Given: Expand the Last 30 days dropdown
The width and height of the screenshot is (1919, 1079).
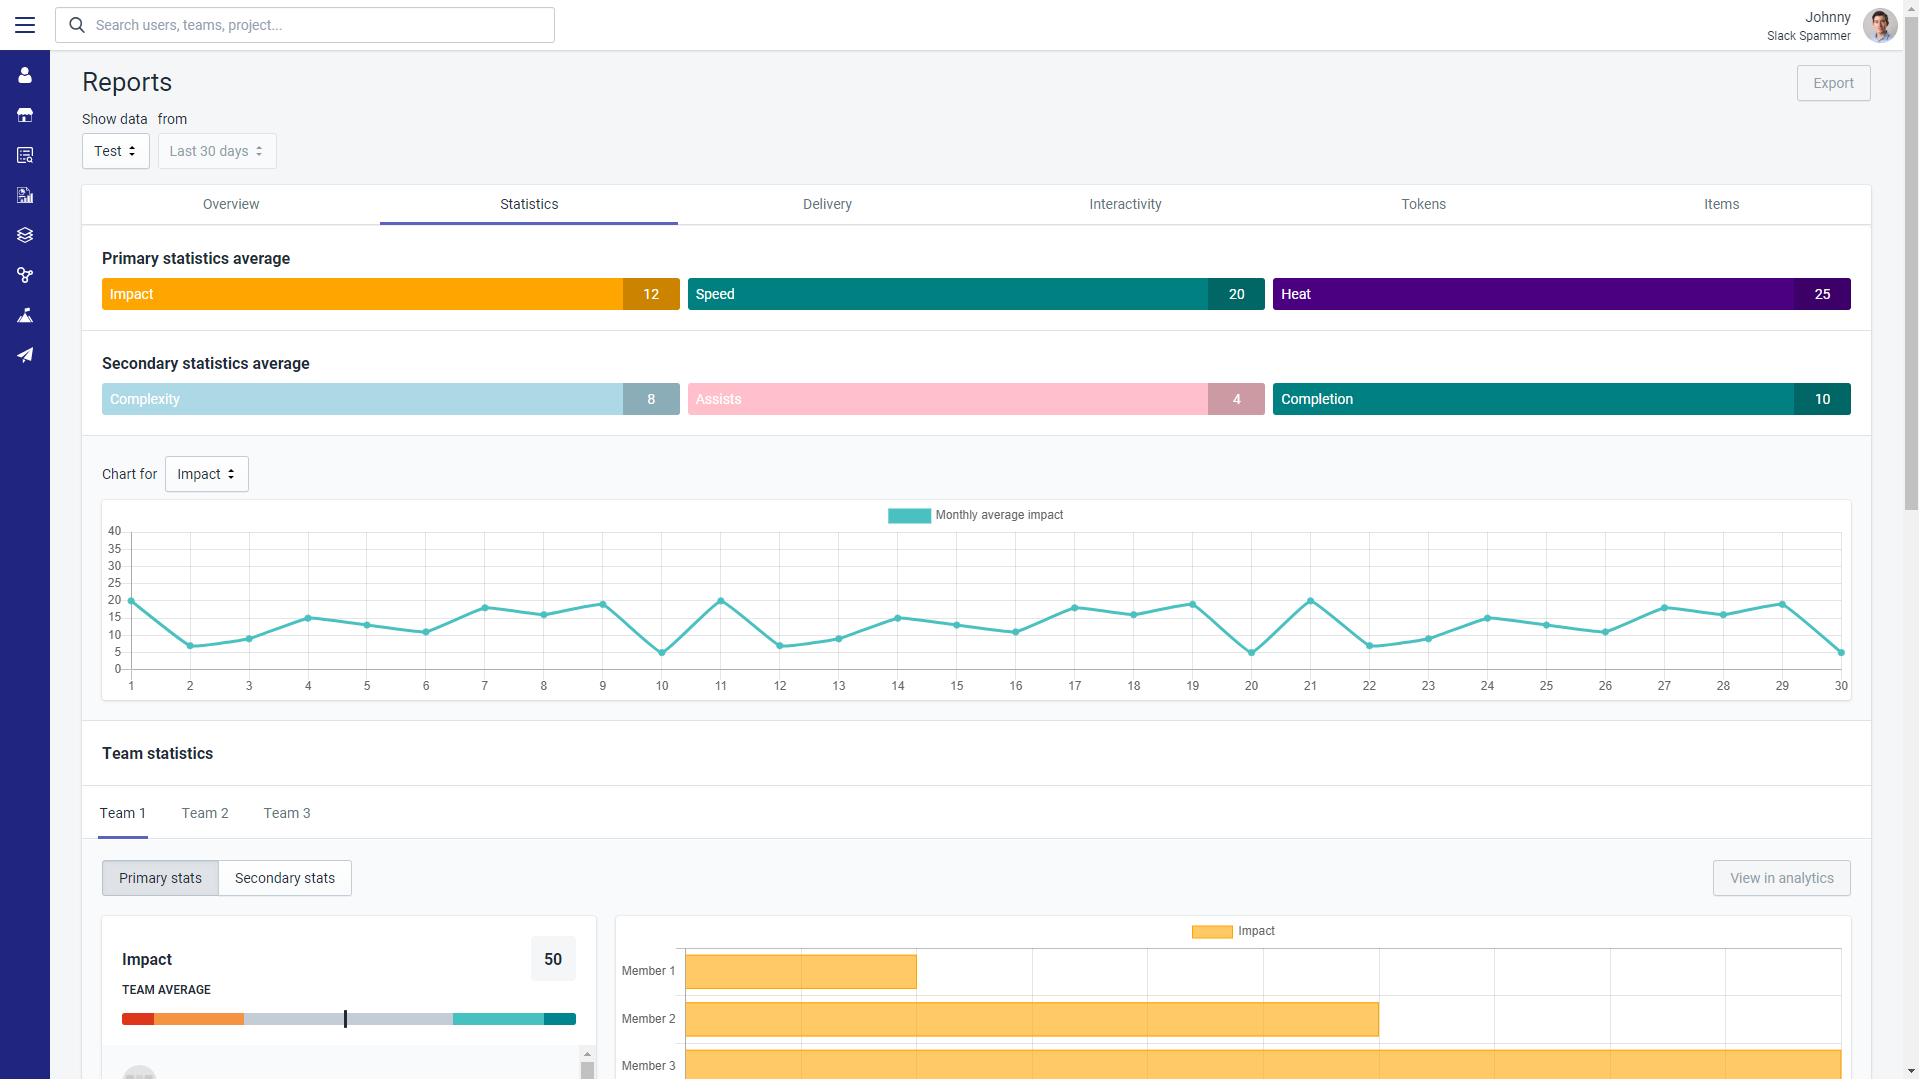Looking at the screenshot, I should pyautogui.click(x=216, y=151).
